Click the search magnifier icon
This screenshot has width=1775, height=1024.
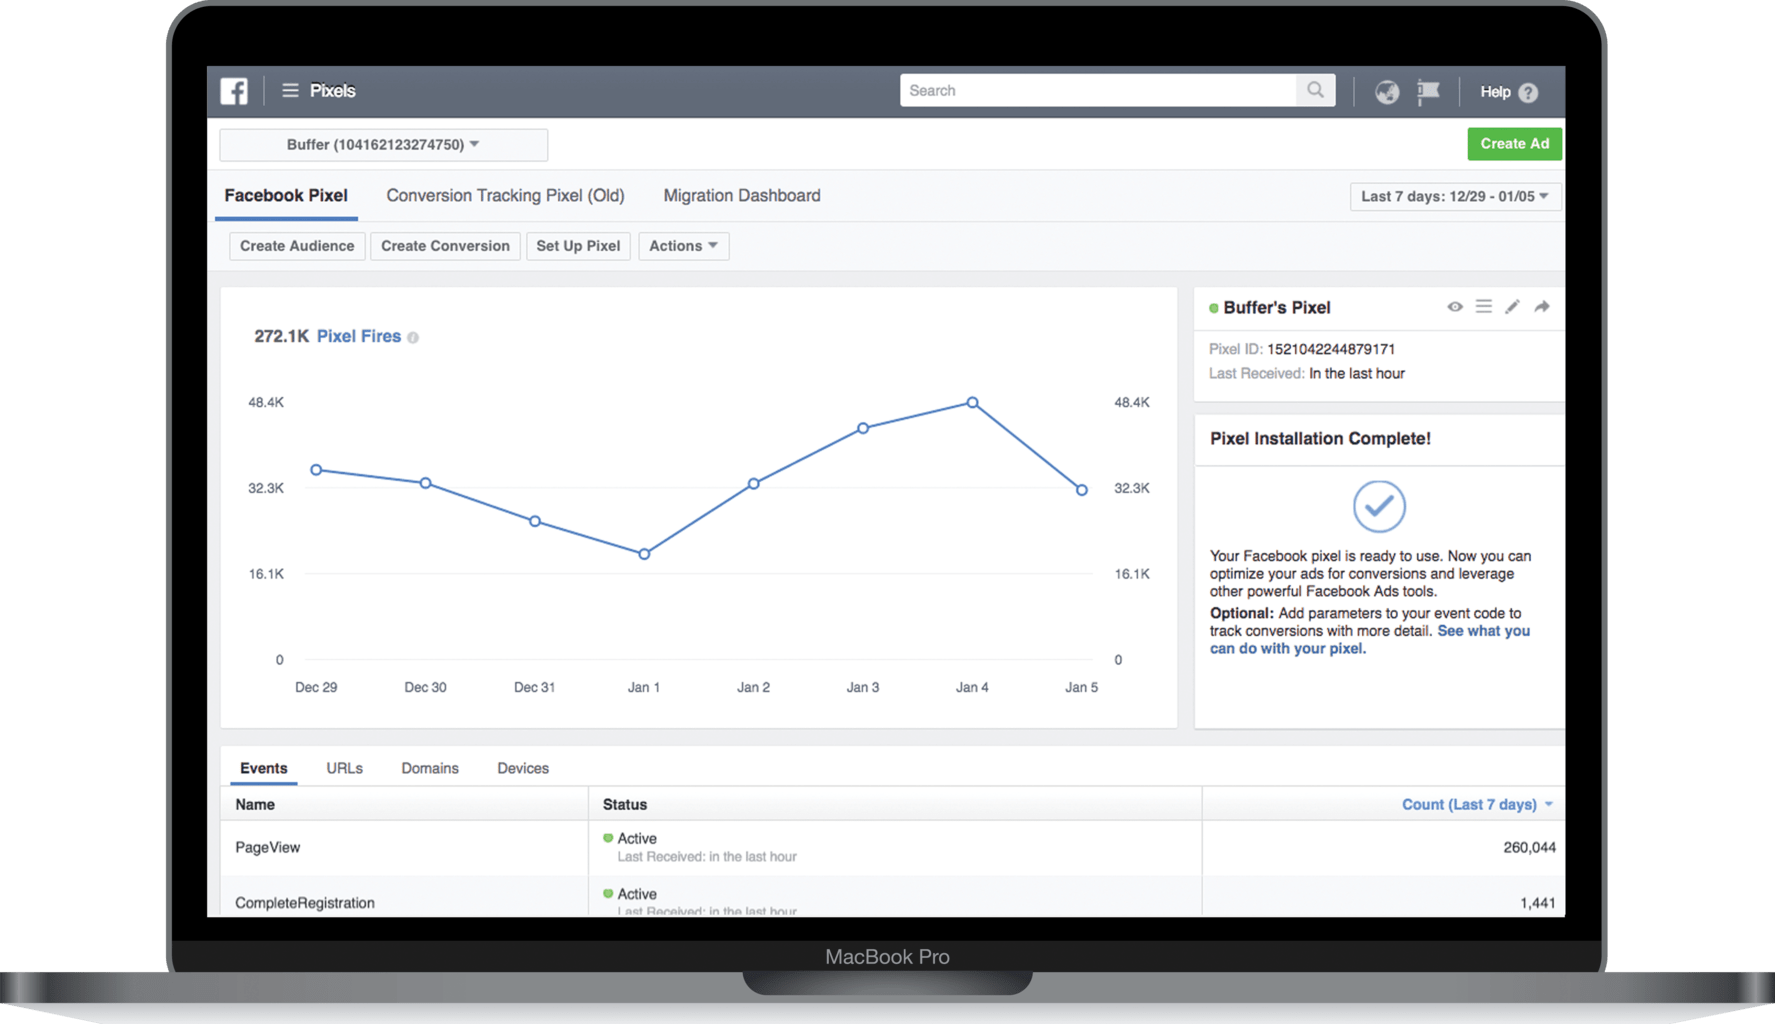click(1315, 90)
